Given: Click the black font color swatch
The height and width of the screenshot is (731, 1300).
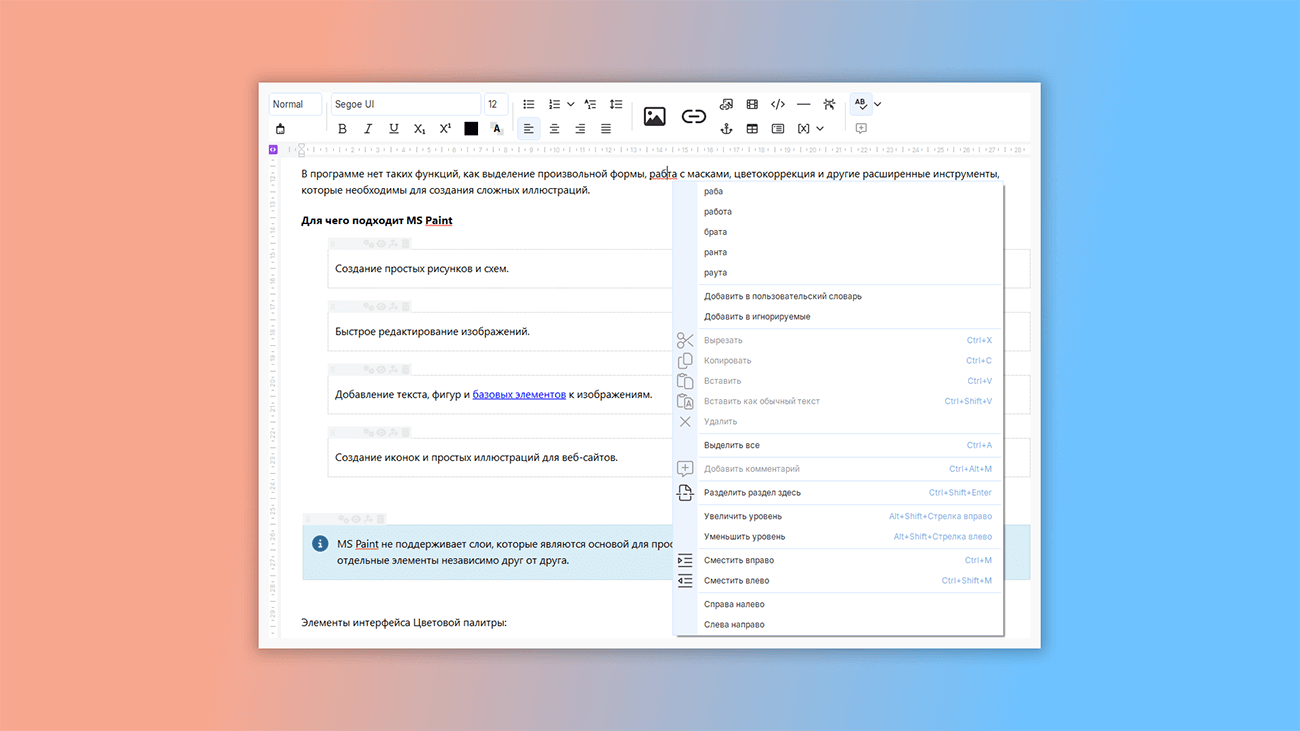Looking at the screenshot, I should click(x=471, y=129).
